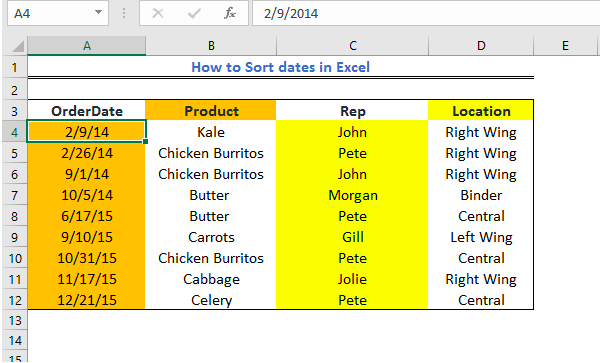The height and width of the screenshot is (363, 601).
Task: Click the Cancel (X) formula bar icon
Action: [158, 13]
